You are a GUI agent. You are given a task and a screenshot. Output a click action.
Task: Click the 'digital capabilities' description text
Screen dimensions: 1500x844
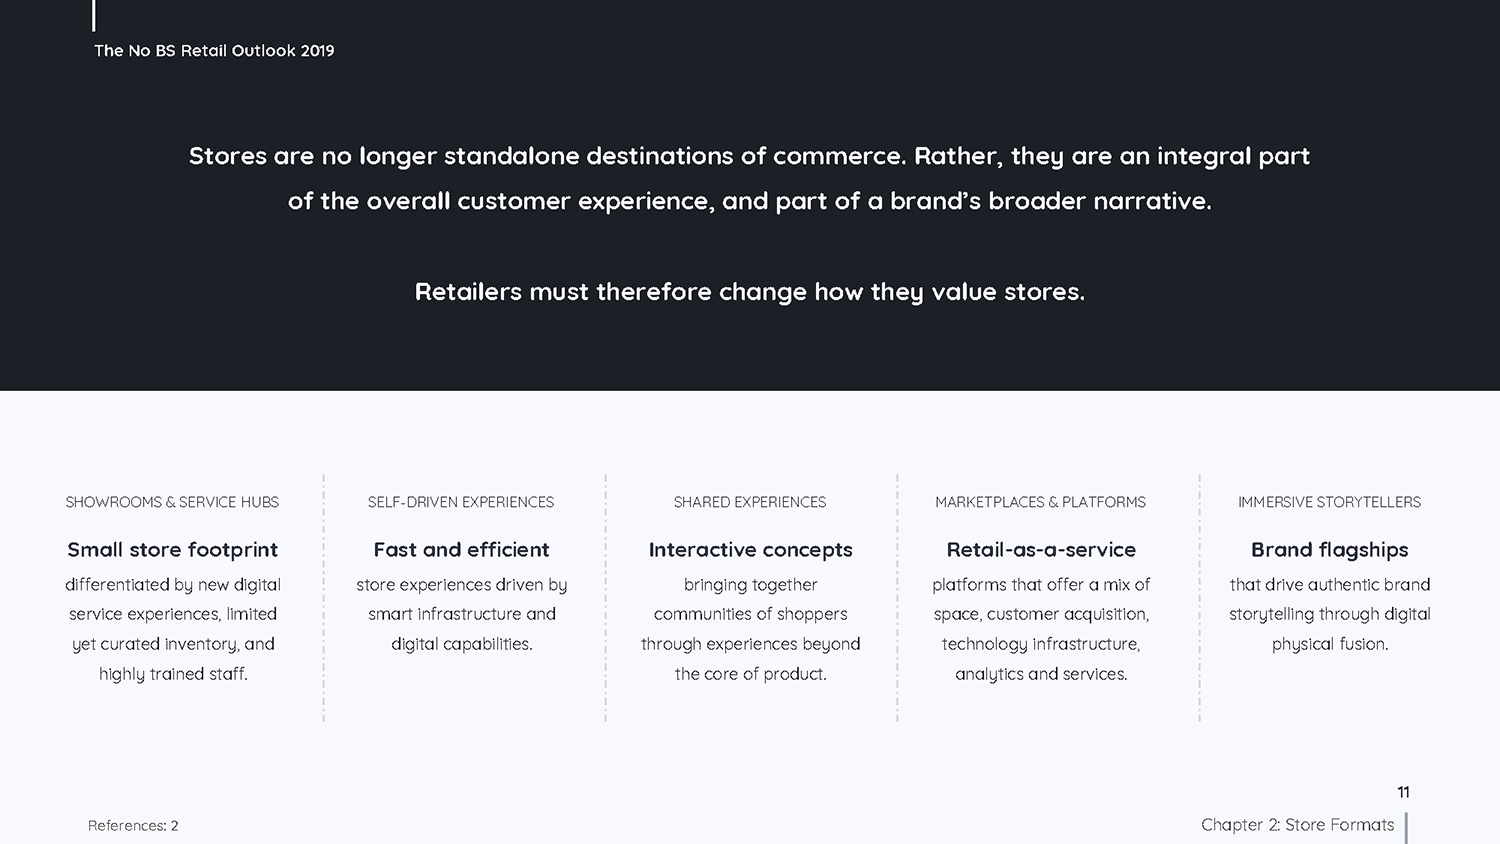tap(461, 644)
